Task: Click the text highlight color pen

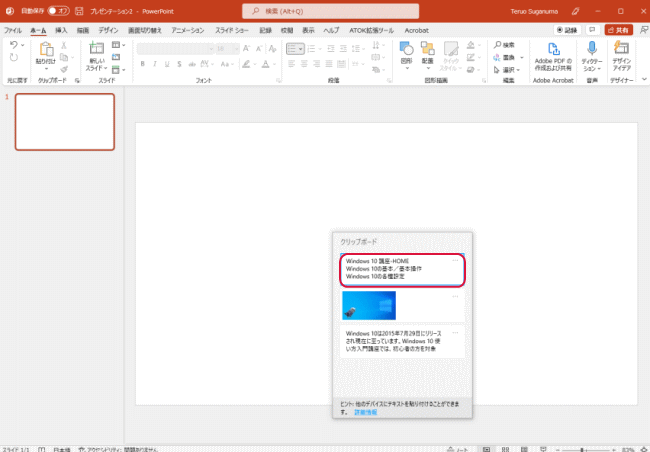Action: point(246,64)
